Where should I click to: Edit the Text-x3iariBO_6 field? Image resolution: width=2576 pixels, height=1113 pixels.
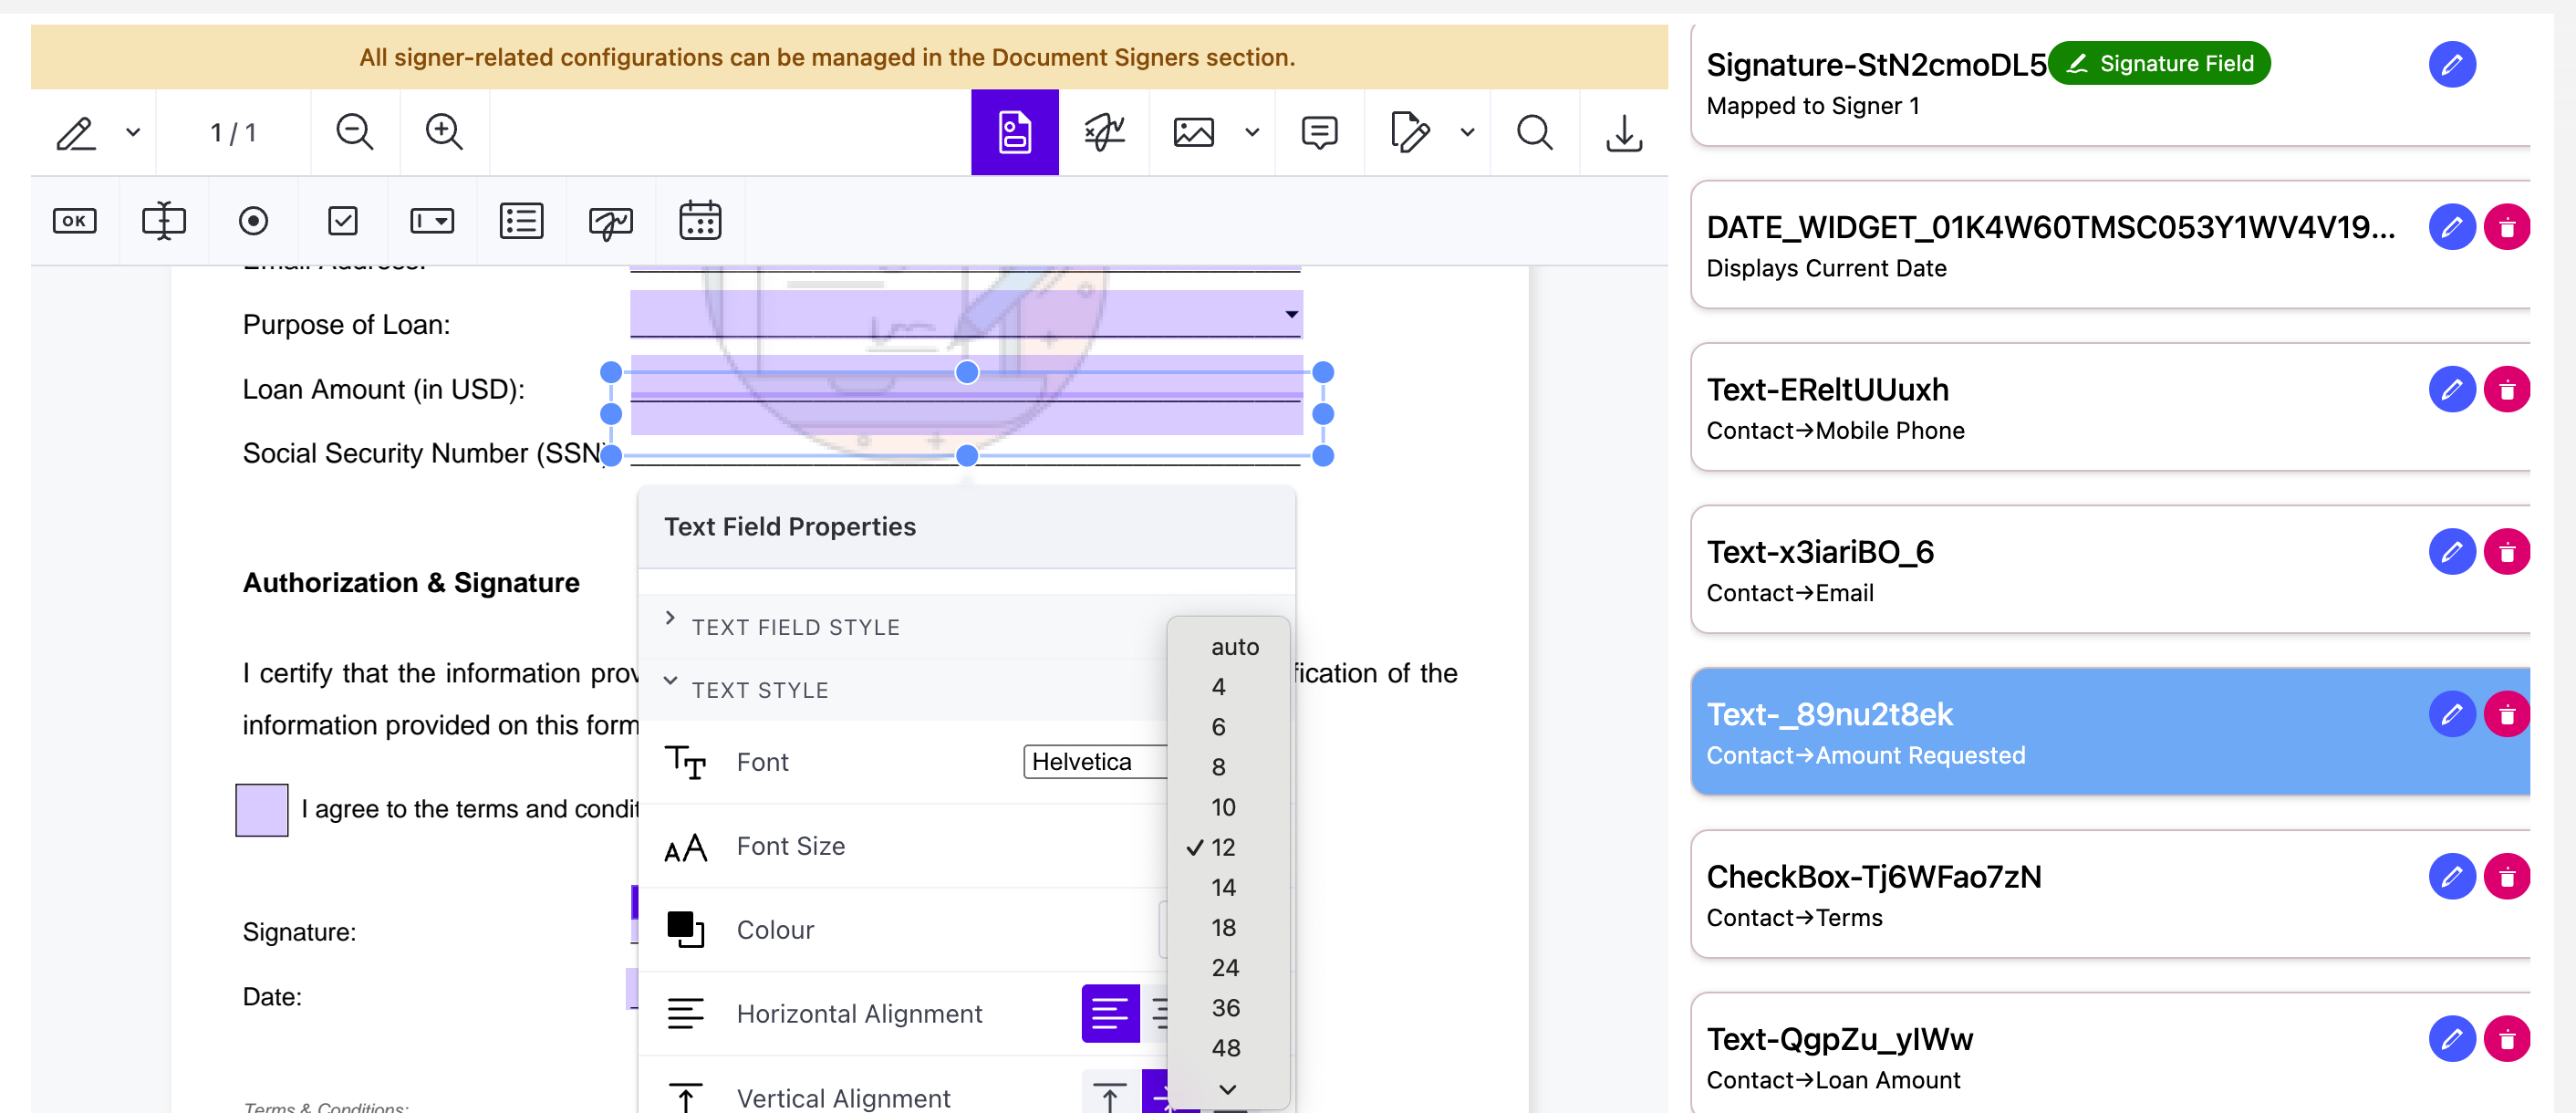pyautogui.click(x=2452, y=552)
